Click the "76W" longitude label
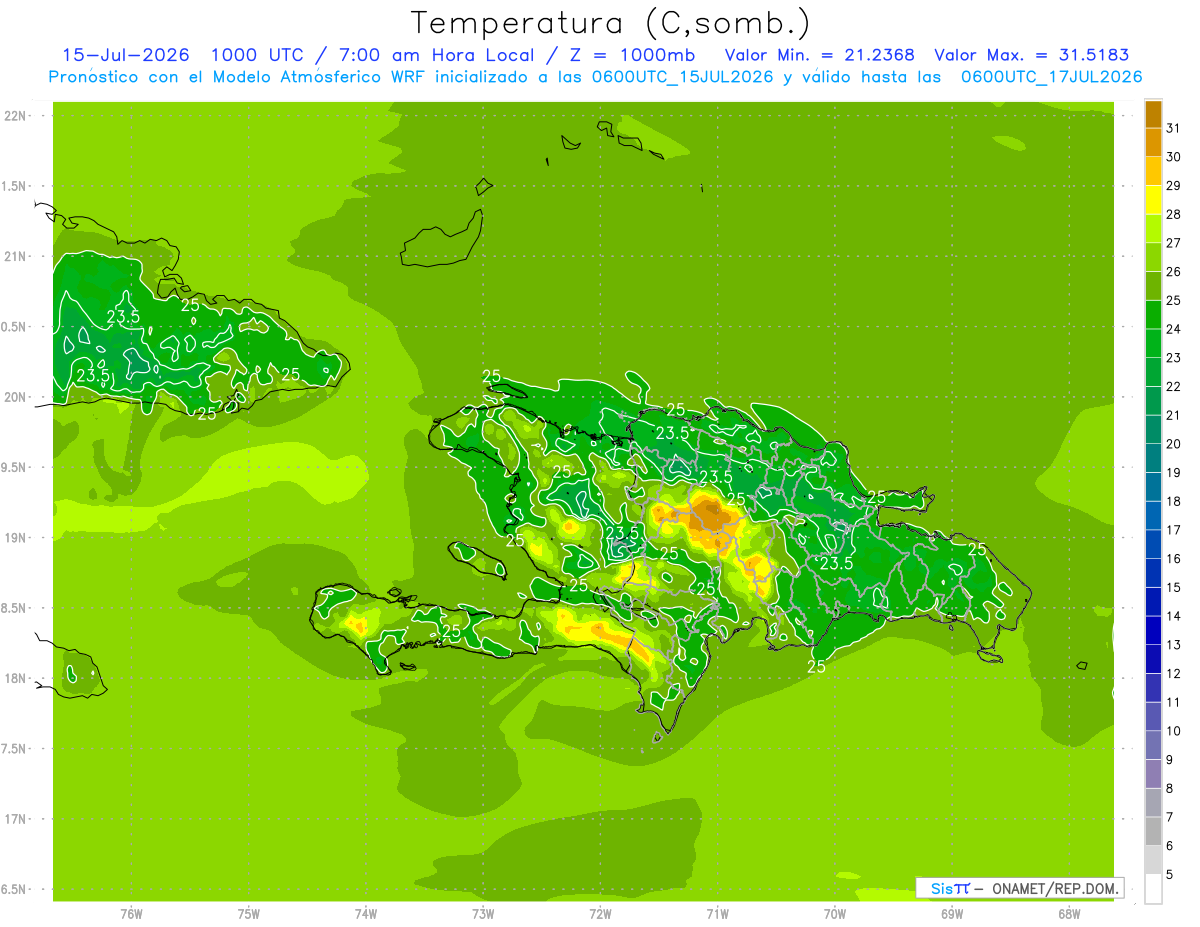1200x927 pixels. pos(131,914)
